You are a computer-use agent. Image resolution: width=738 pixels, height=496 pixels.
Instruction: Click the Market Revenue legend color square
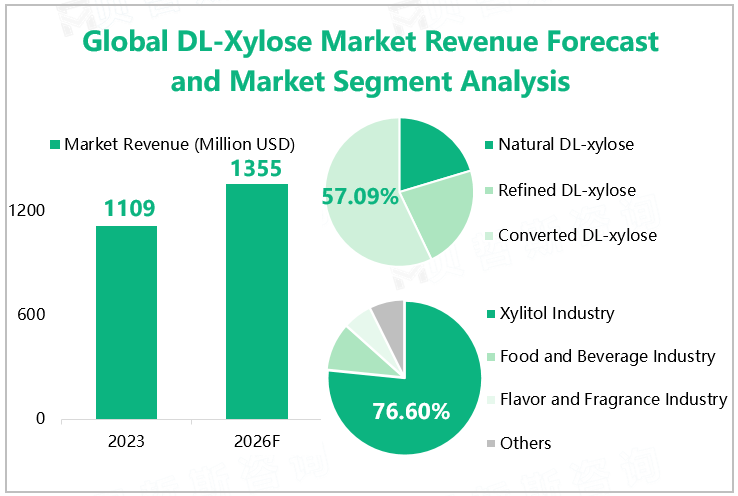55,145
